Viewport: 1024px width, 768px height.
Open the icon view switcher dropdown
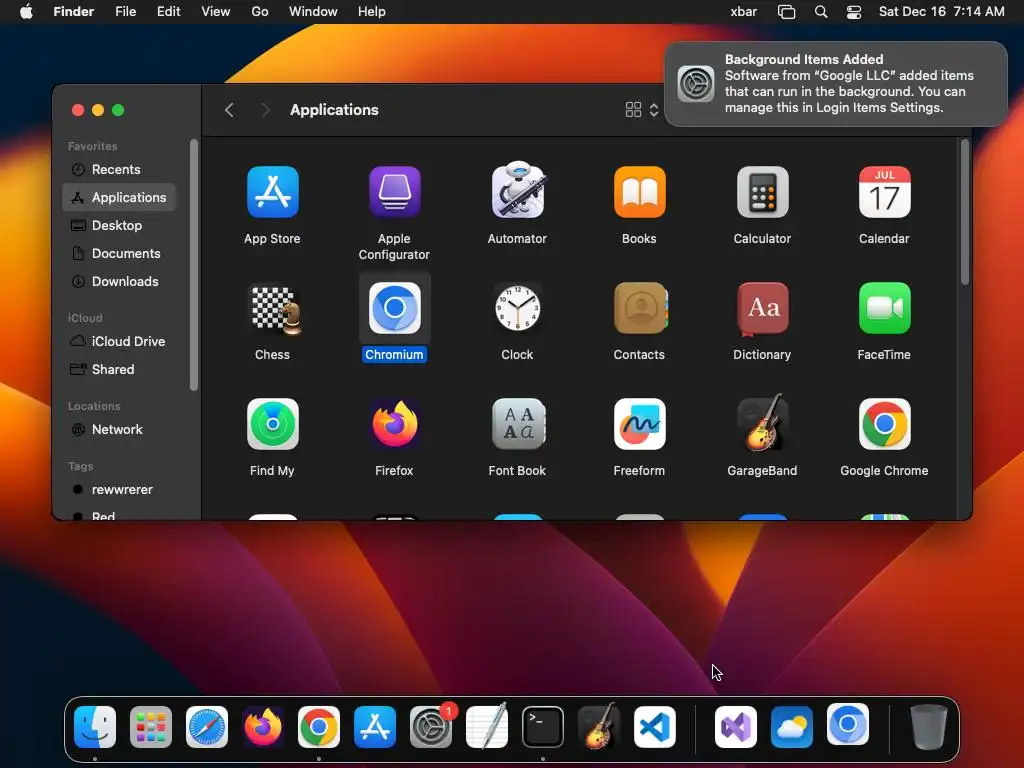pyautogui.click(x=642, y=110)
